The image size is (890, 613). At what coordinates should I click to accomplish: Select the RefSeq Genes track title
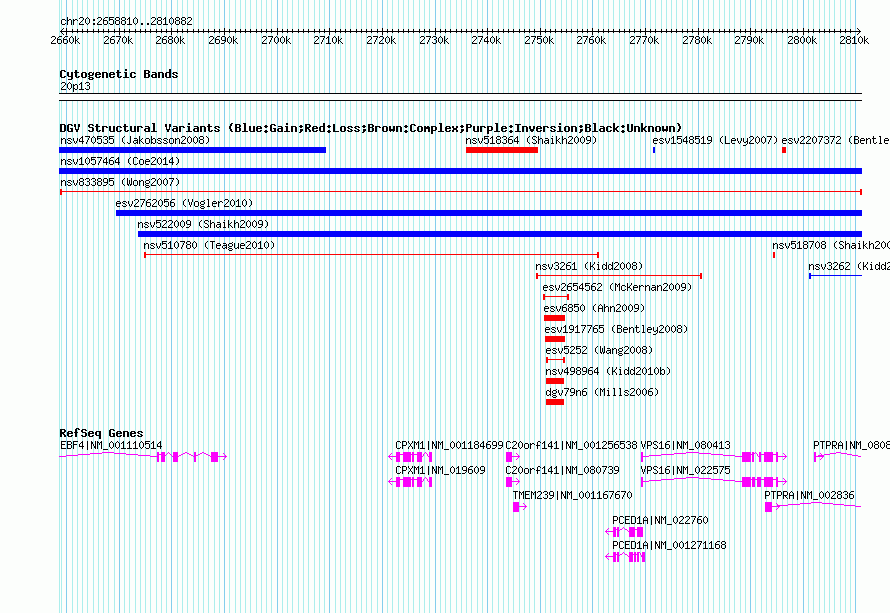101,433
